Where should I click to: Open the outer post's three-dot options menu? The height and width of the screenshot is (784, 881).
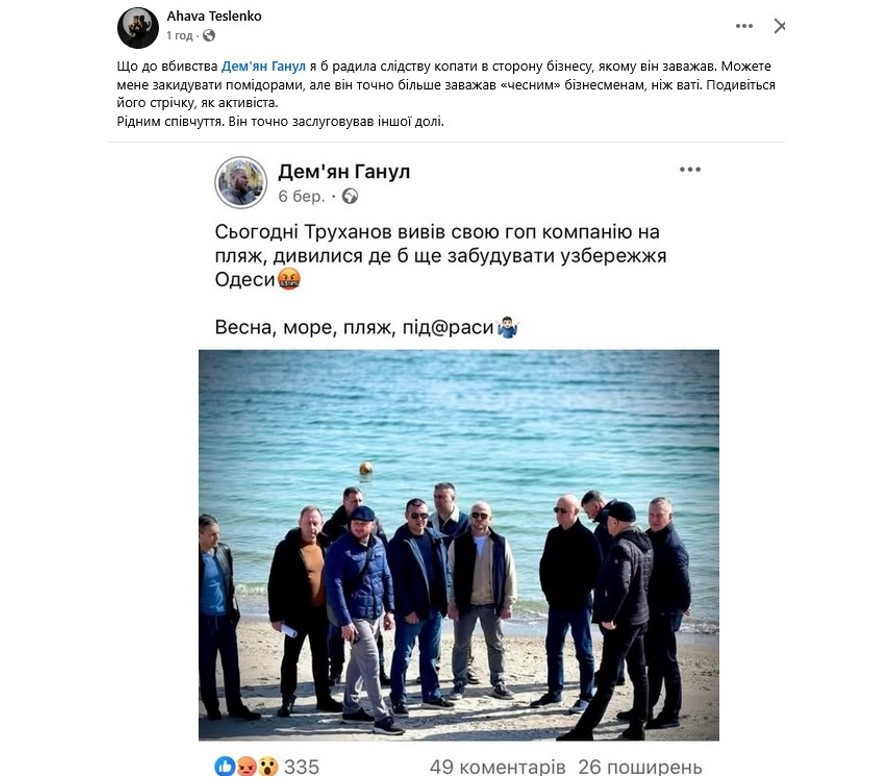coord(744,26)
